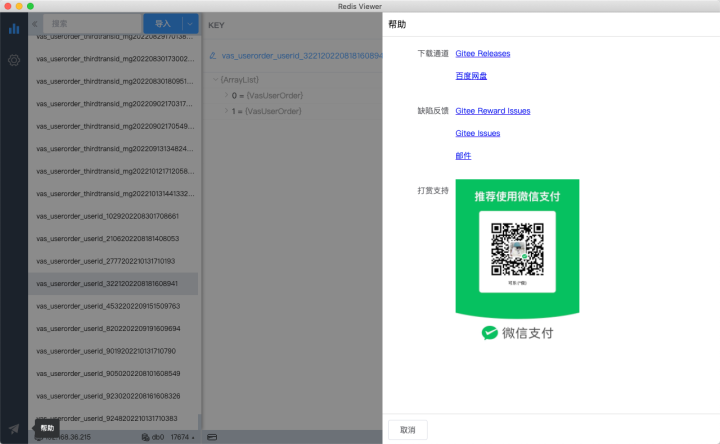Open the Gitee Issues link
720x444 pixels.
click(478, 133)
